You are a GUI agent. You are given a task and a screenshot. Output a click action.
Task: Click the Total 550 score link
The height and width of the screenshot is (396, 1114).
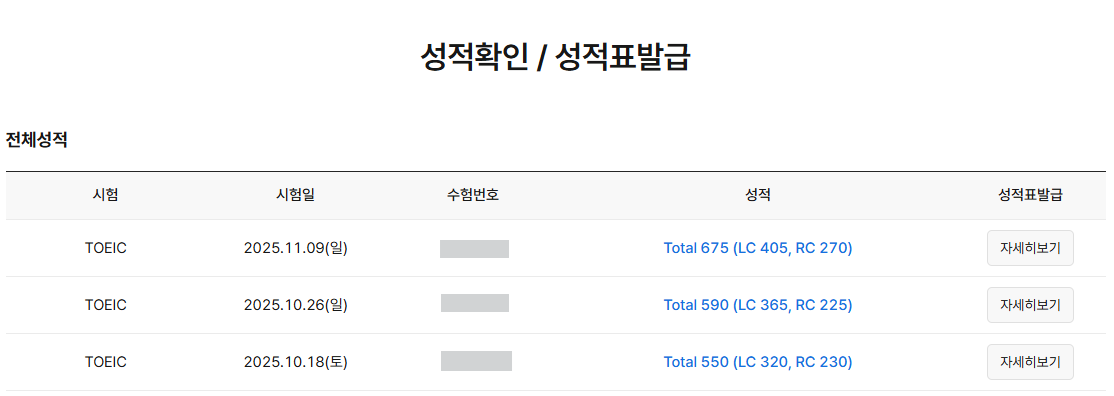[757, 362]
